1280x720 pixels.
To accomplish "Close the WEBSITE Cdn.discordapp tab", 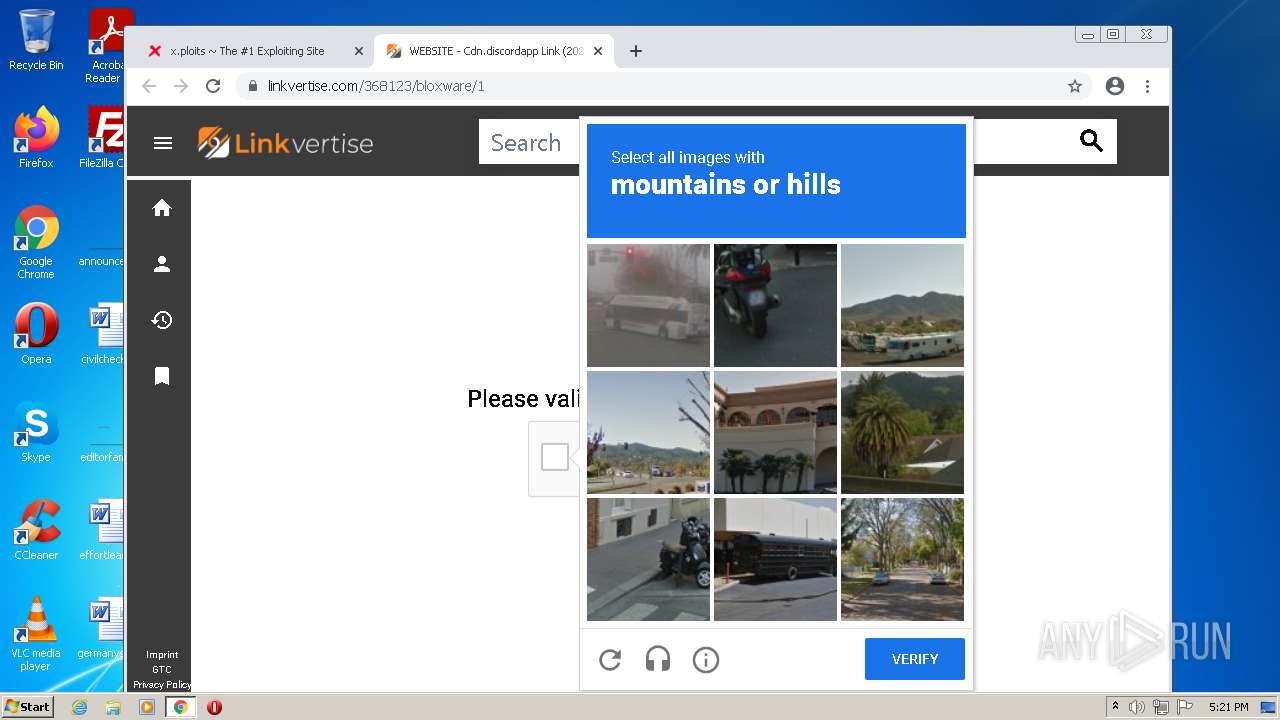I will (x=598, y=51).
